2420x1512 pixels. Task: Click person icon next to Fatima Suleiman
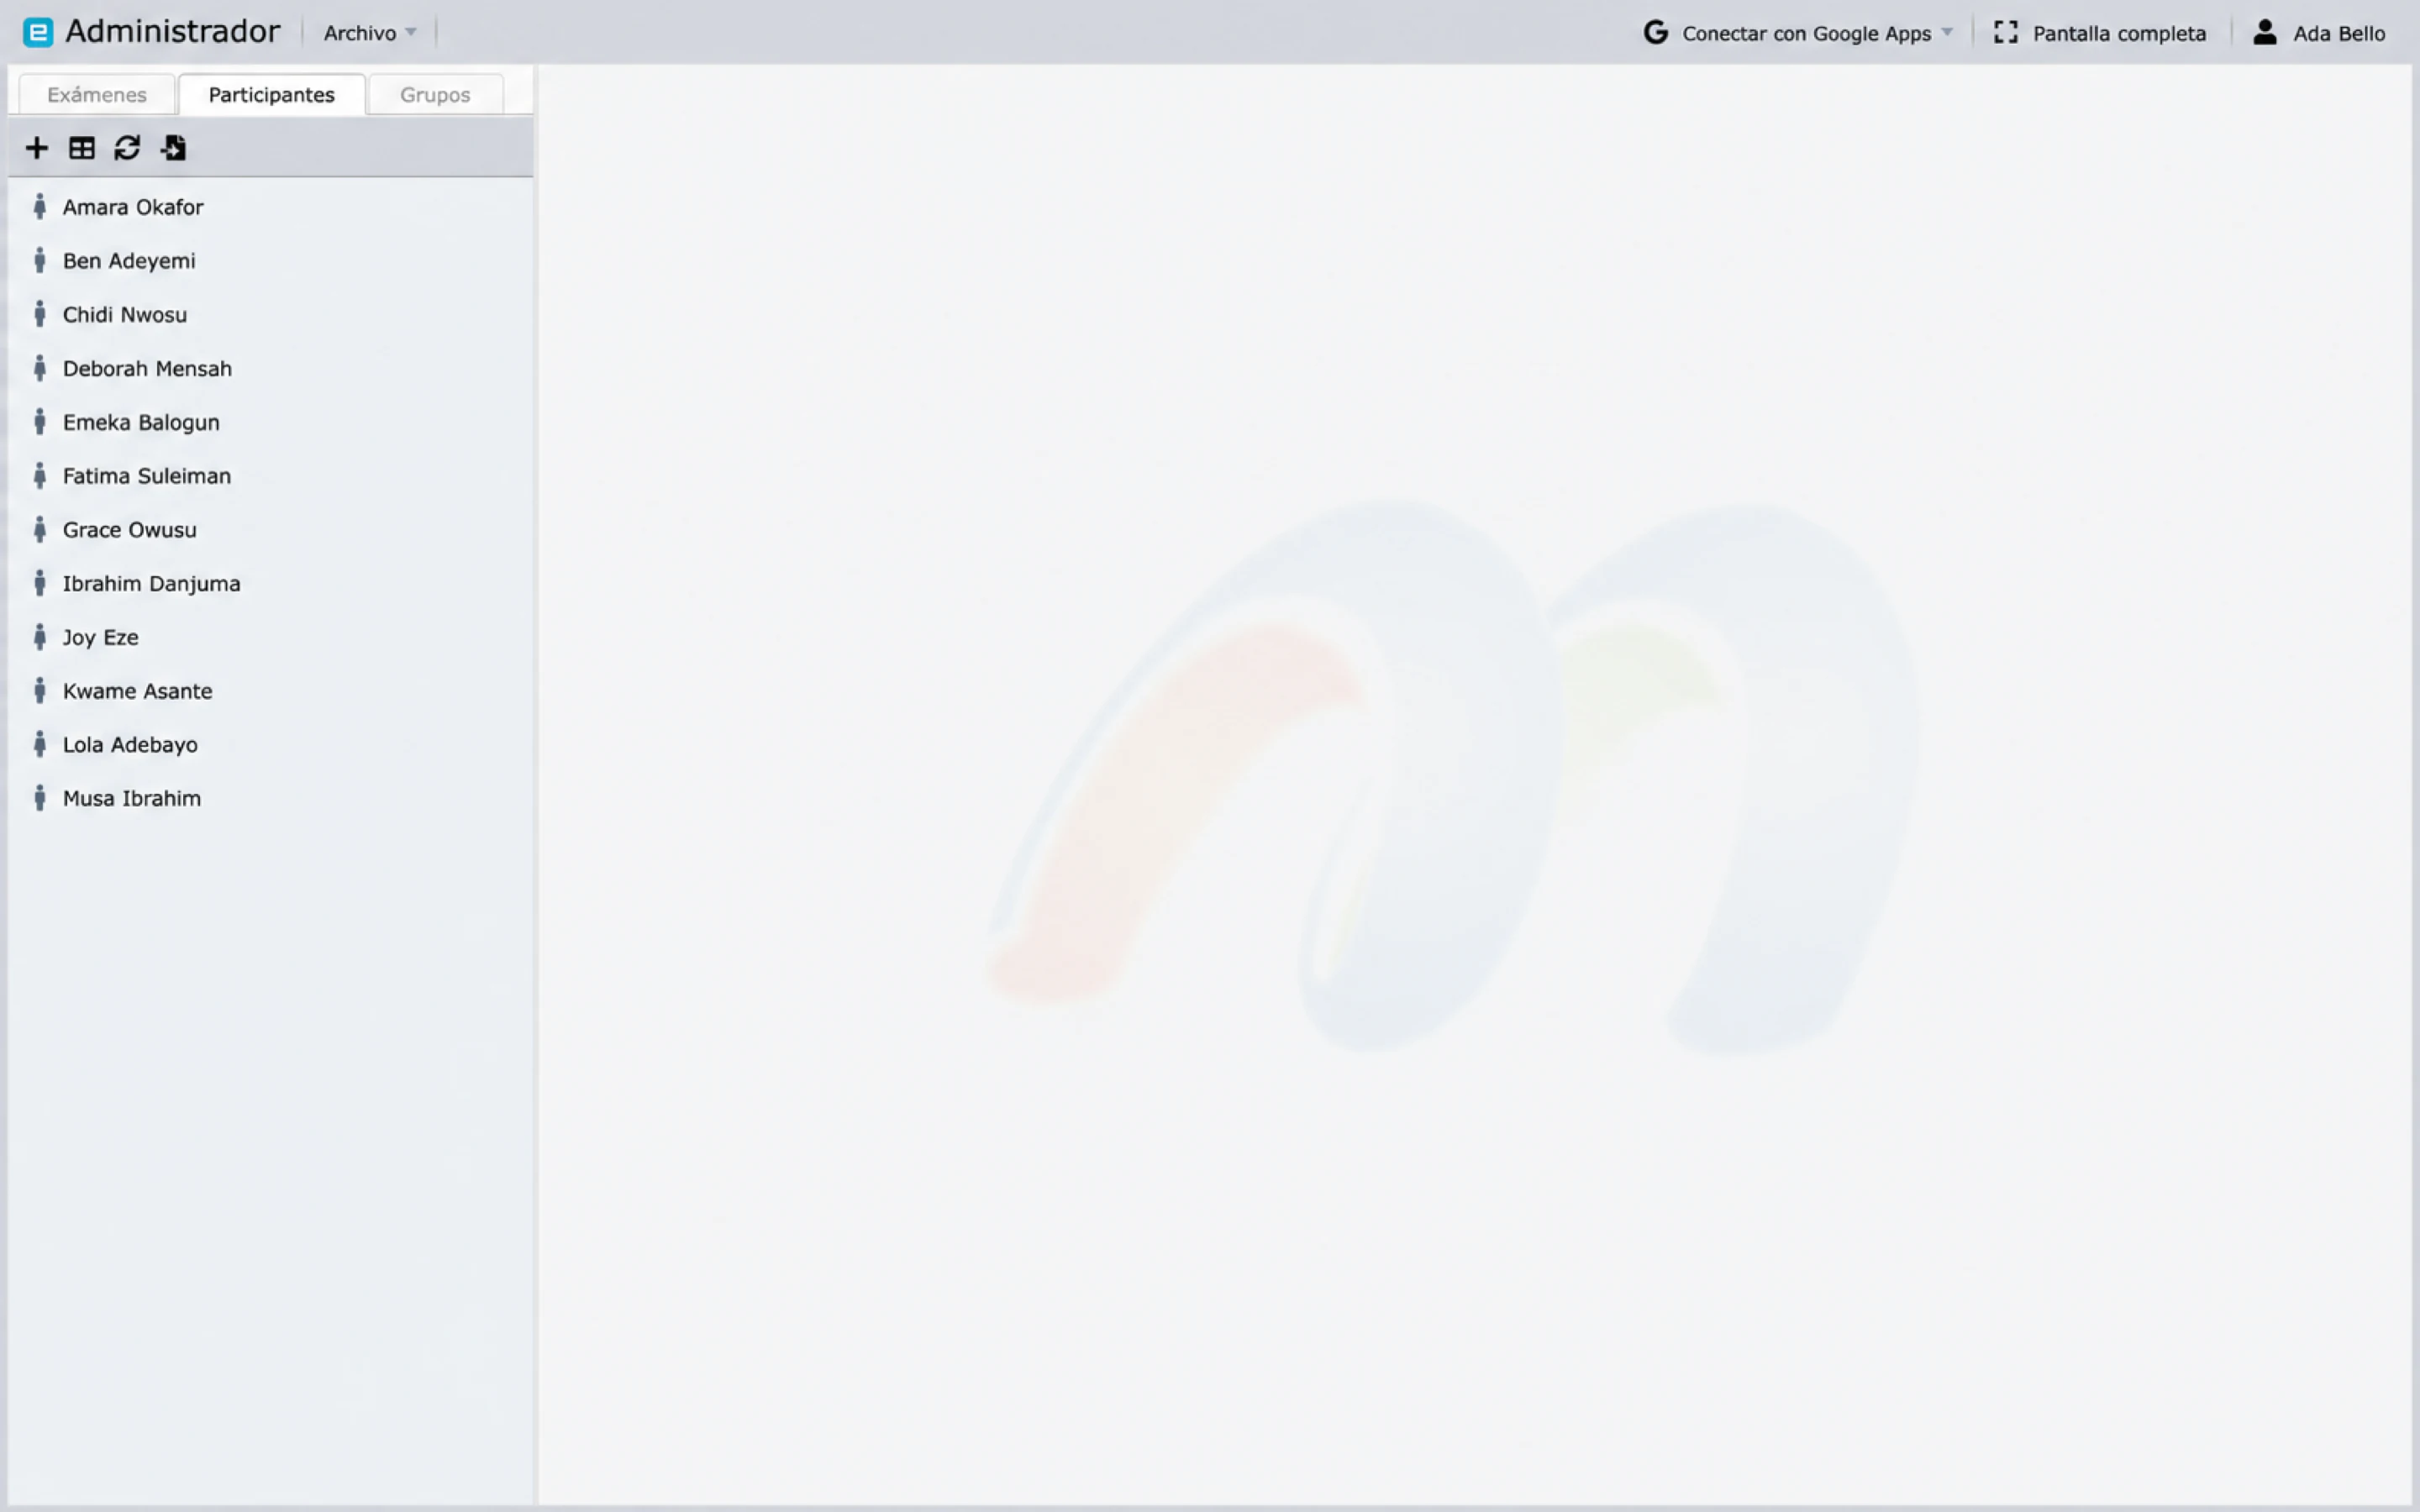coord(40,476)
